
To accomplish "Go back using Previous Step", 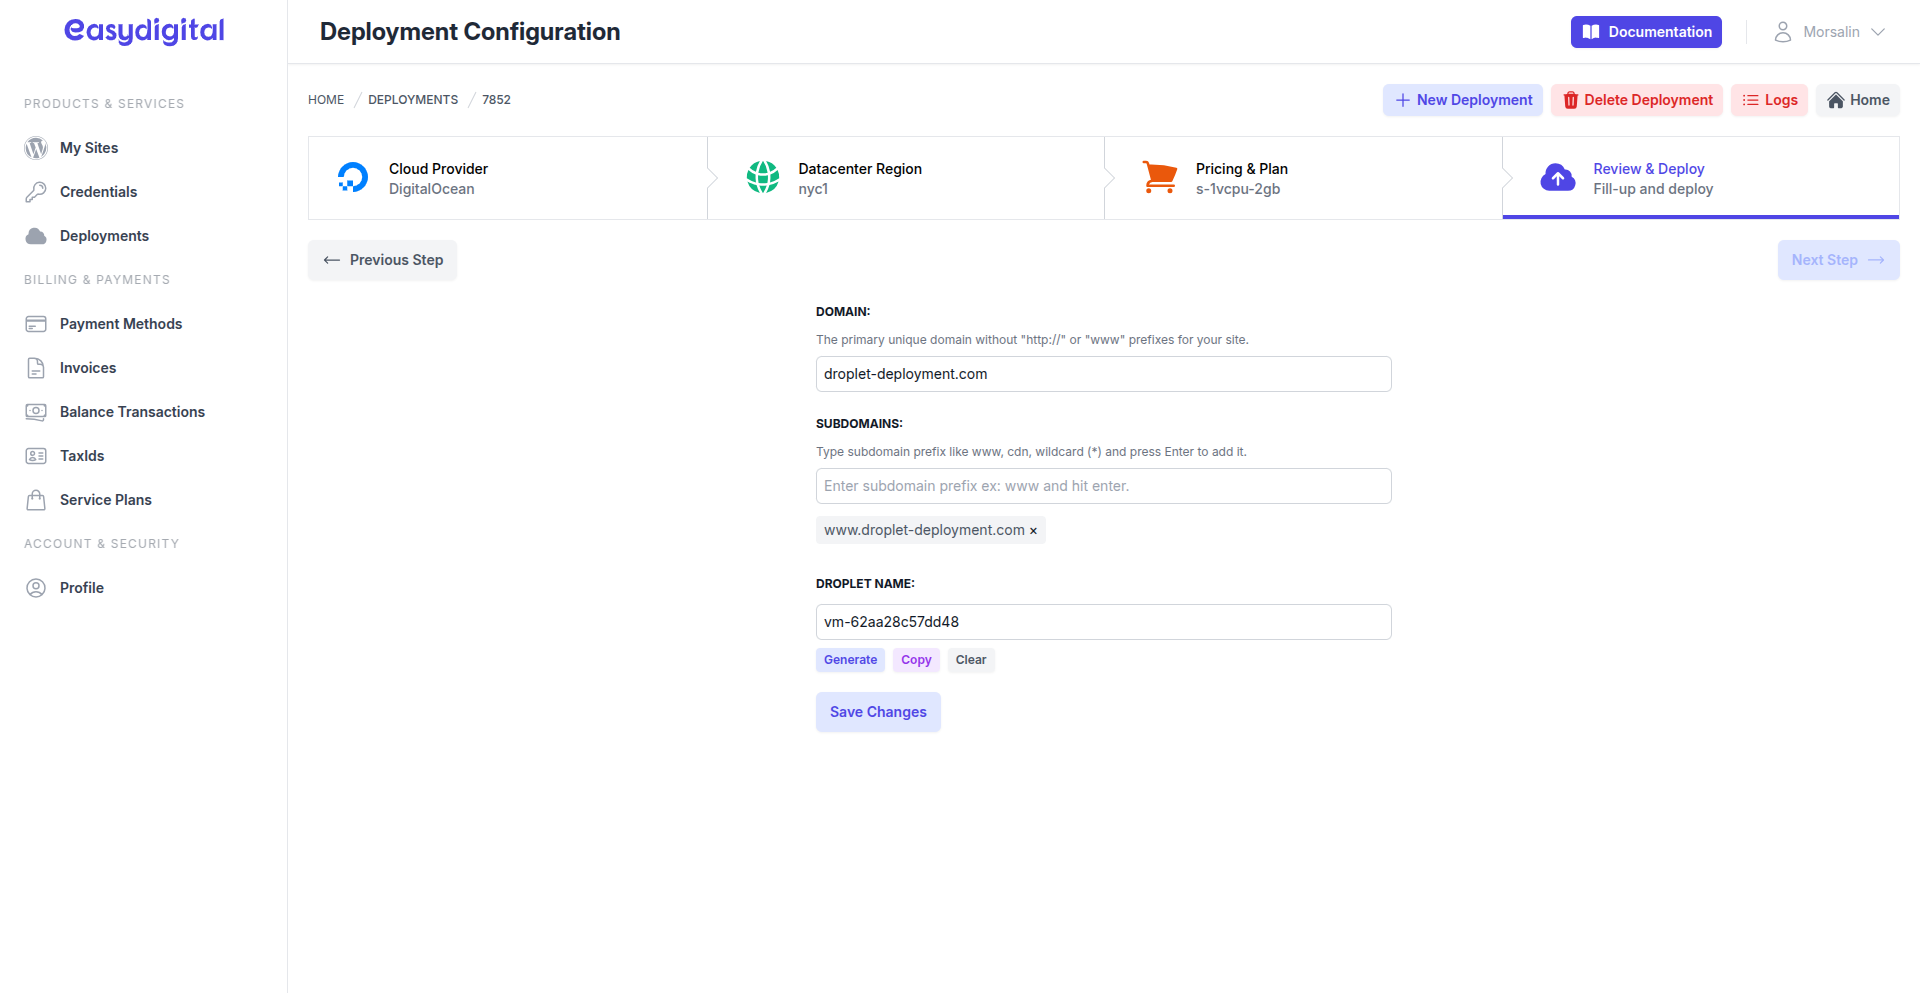I will [x=382, y=260].
